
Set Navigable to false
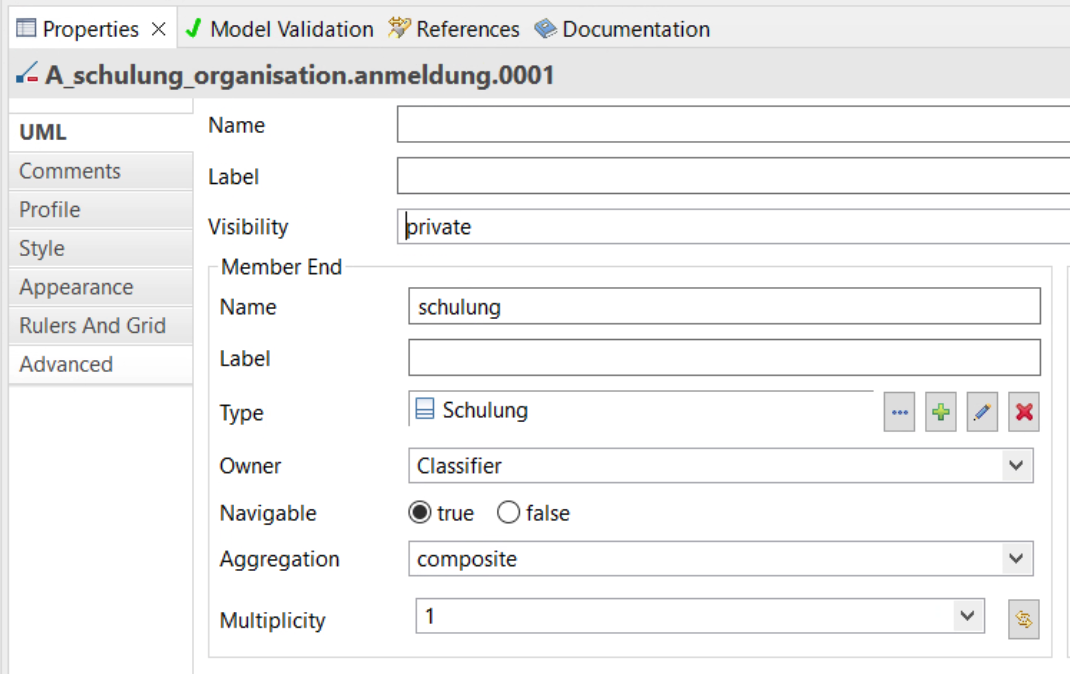click(x=508, y=512)
